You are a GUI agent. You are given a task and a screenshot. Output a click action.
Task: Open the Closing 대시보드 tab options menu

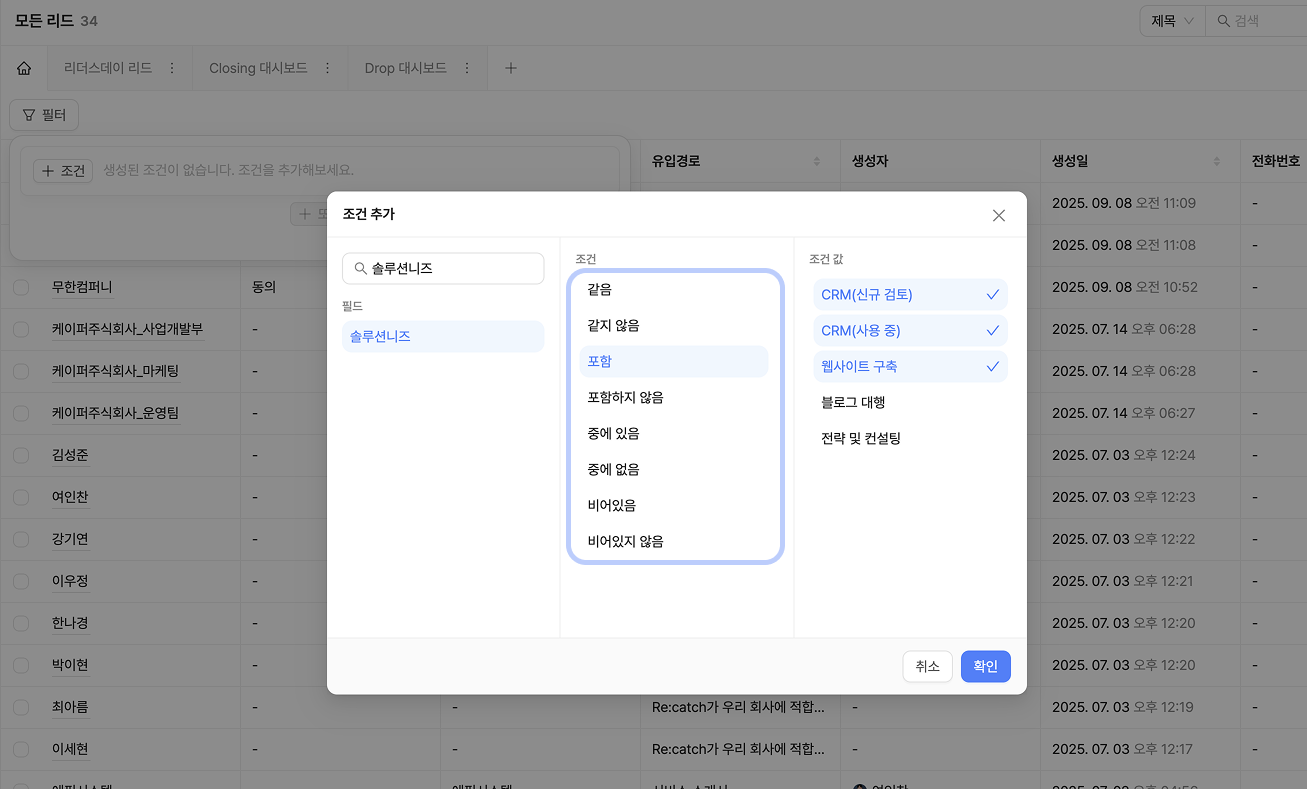click(327, 68)
